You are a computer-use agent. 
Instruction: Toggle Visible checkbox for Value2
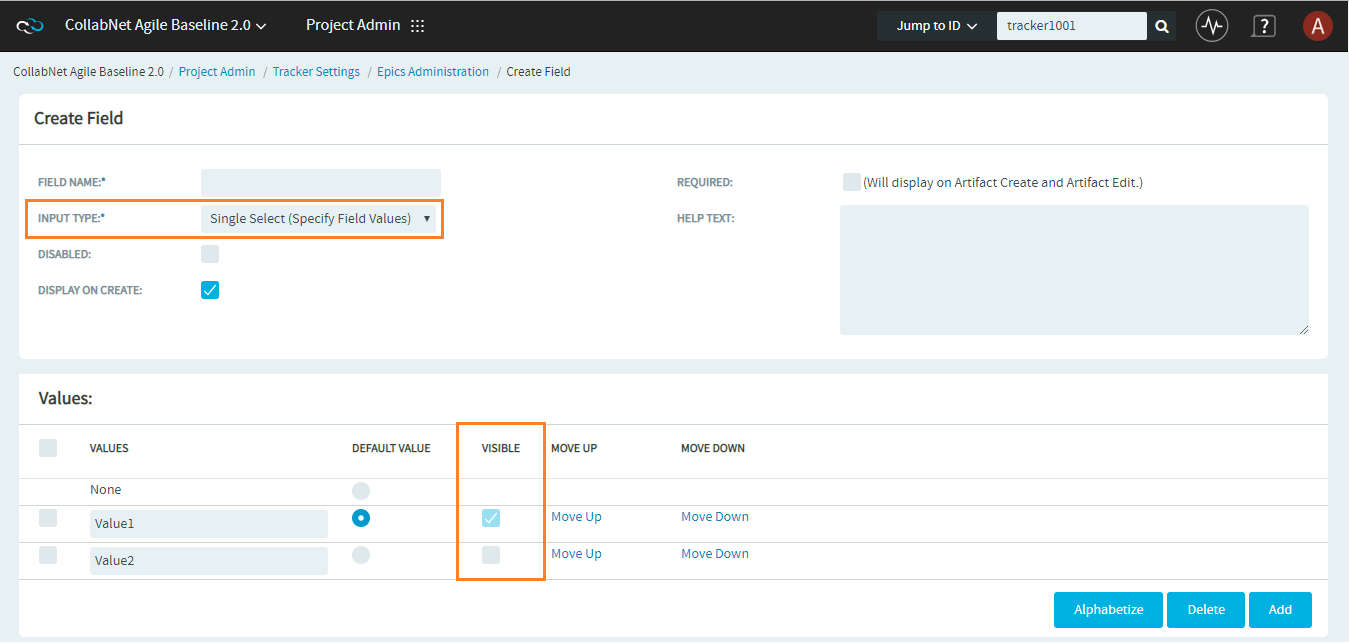491,555
